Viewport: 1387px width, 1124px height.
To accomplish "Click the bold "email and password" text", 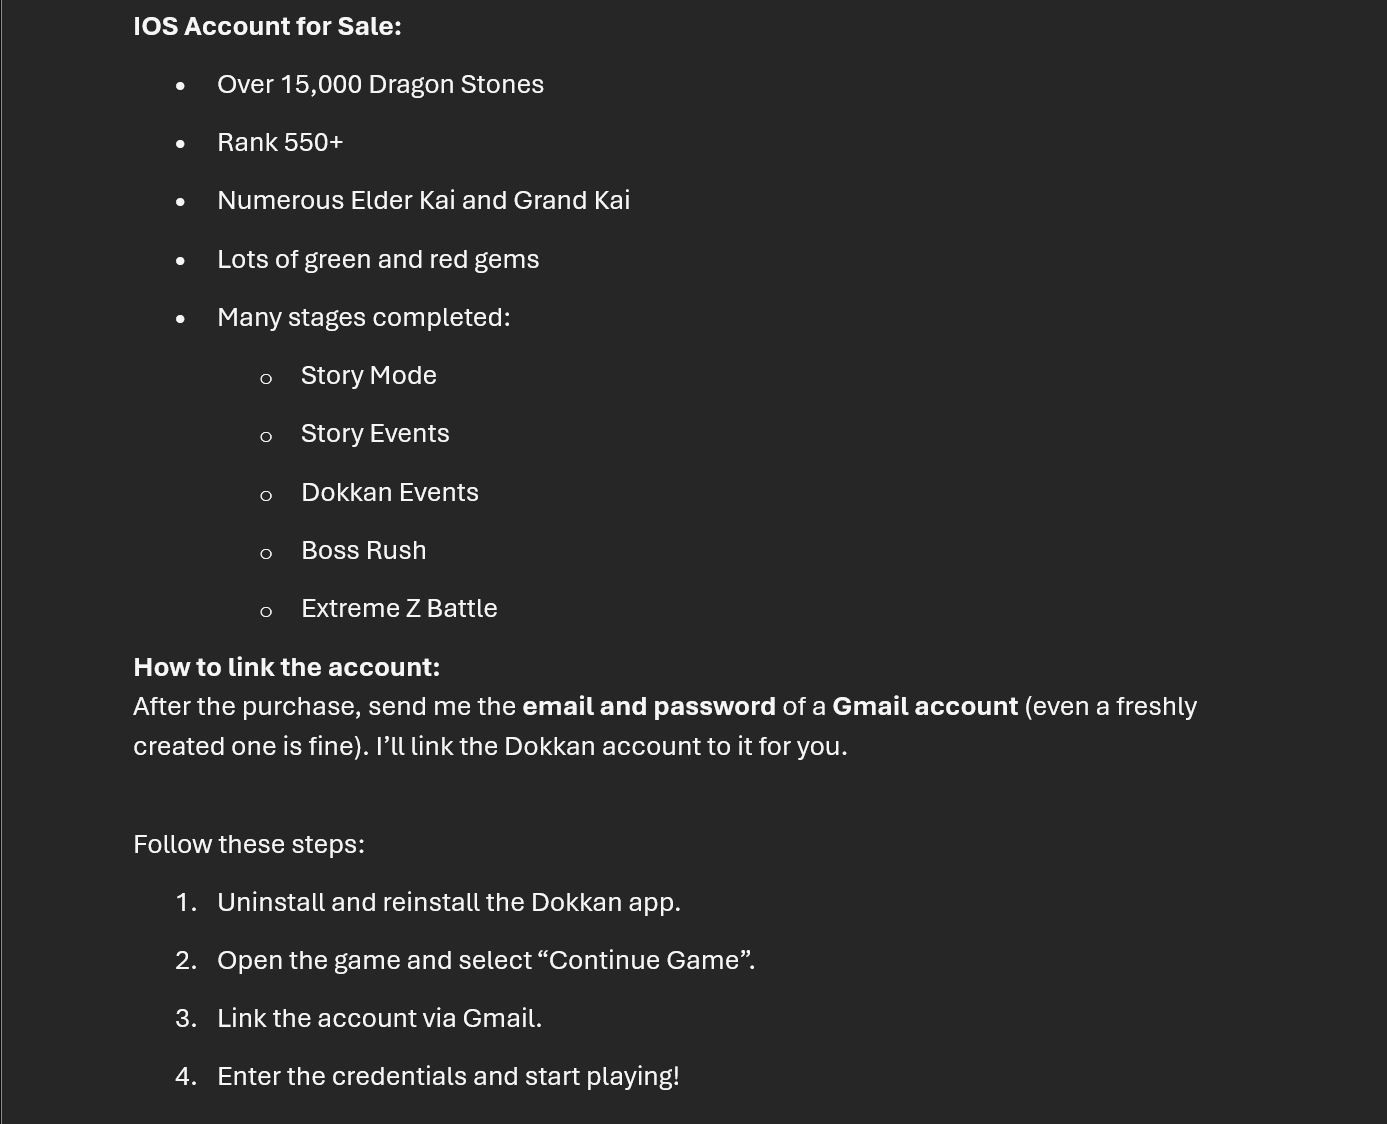I will (648, 707).
